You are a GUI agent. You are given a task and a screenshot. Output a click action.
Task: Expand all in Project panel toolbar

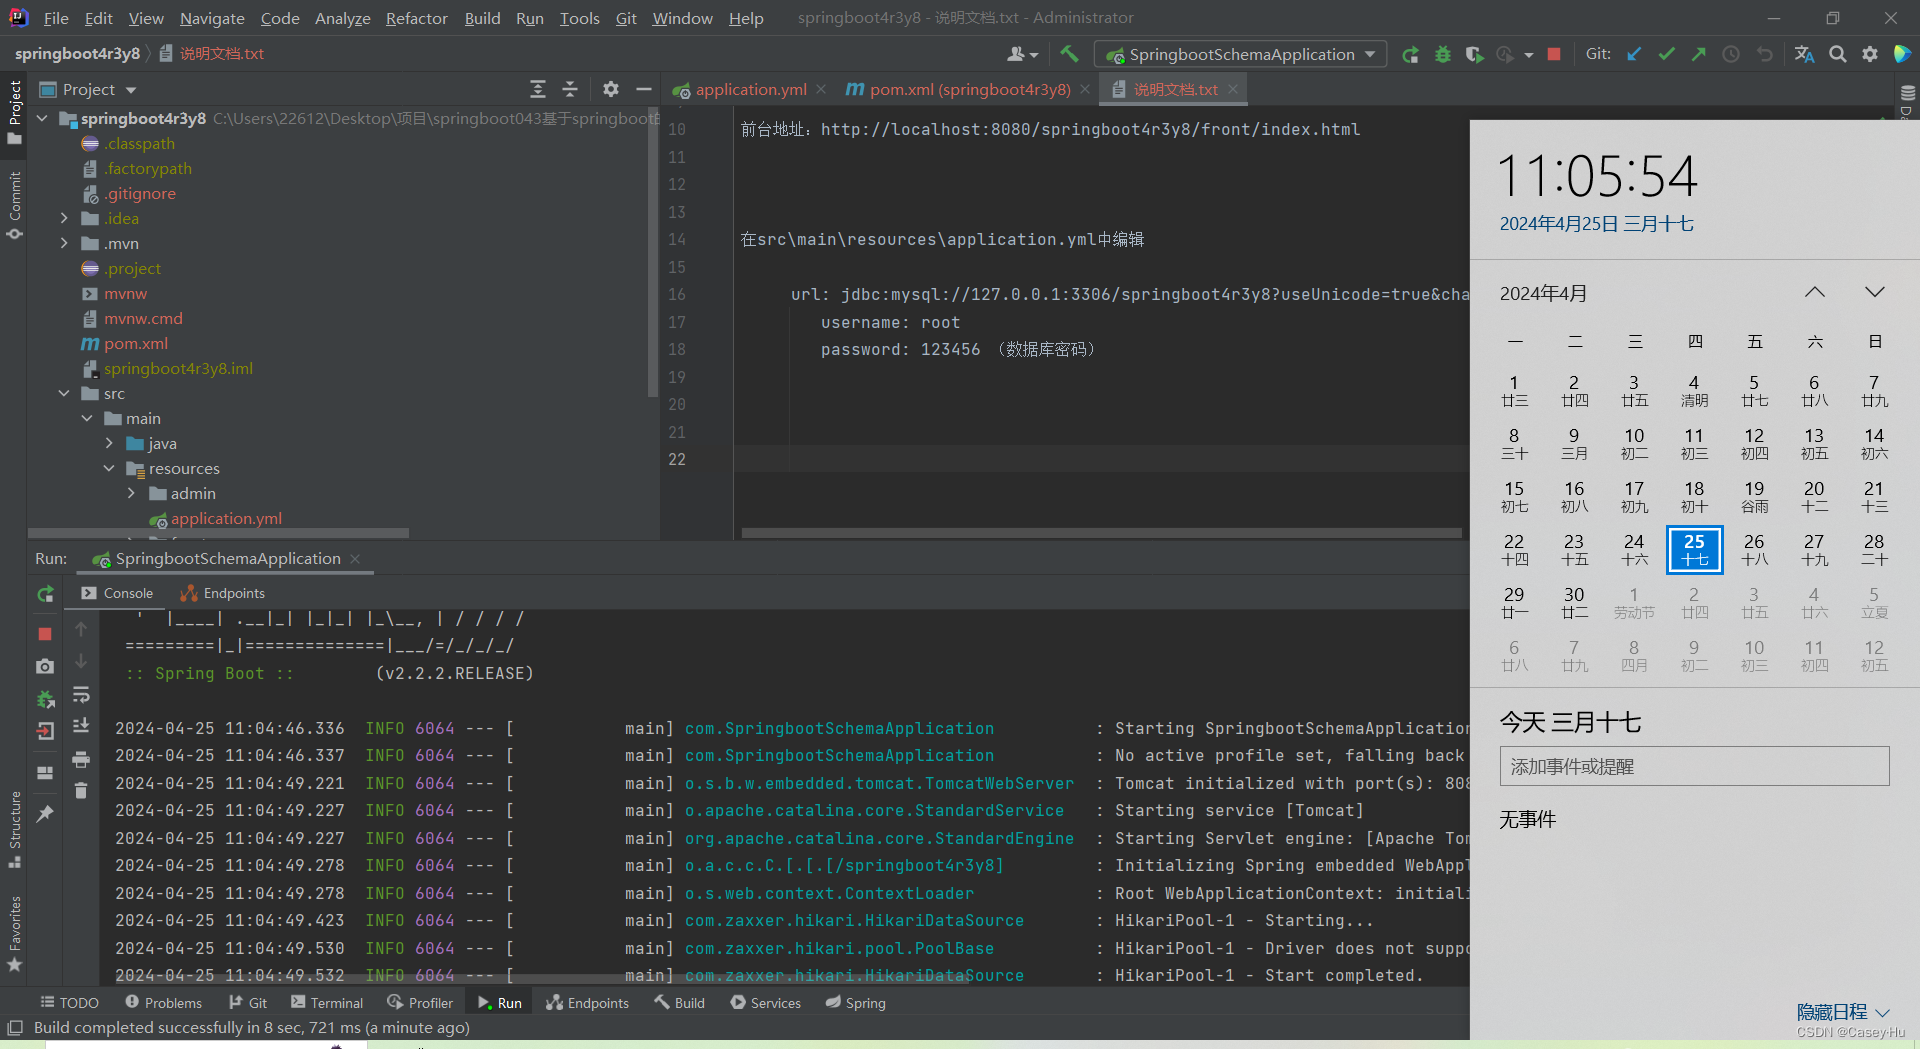(538, 89)
